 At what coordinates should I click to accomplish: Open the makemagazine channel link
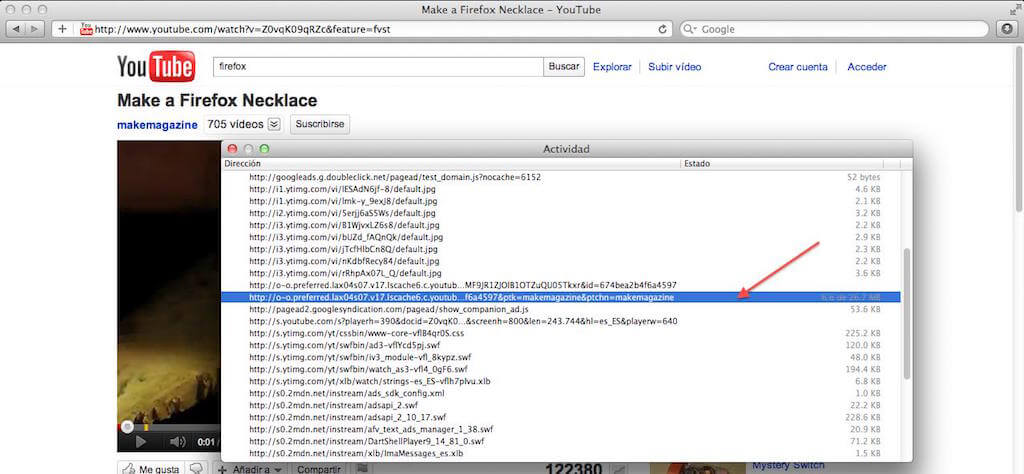[157, 125]
